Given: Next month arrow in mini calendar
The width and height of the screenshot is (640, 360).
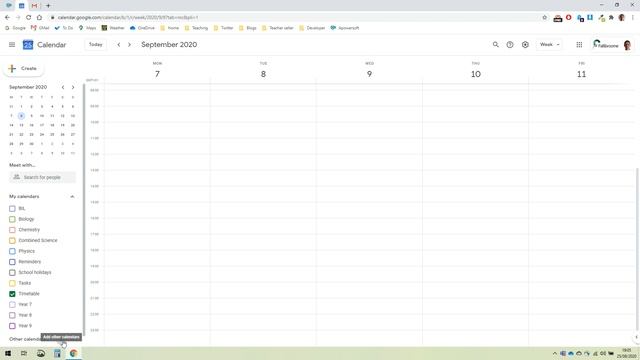Looking at the screenshot, I should 73,87.
